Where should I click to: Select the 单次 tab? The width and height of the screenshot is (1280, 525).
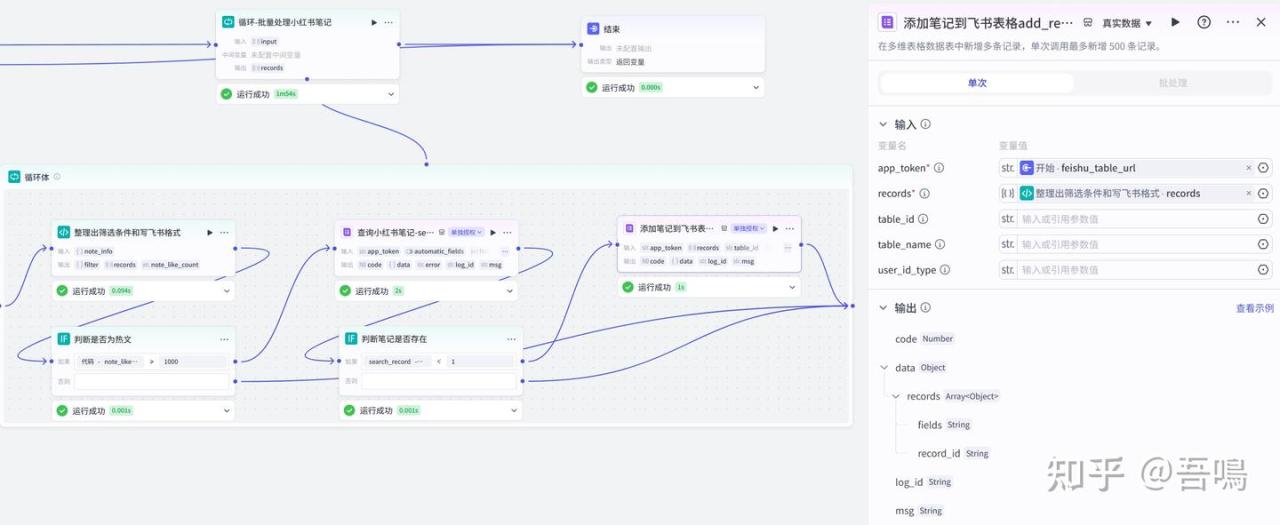(x=976, y=83)
